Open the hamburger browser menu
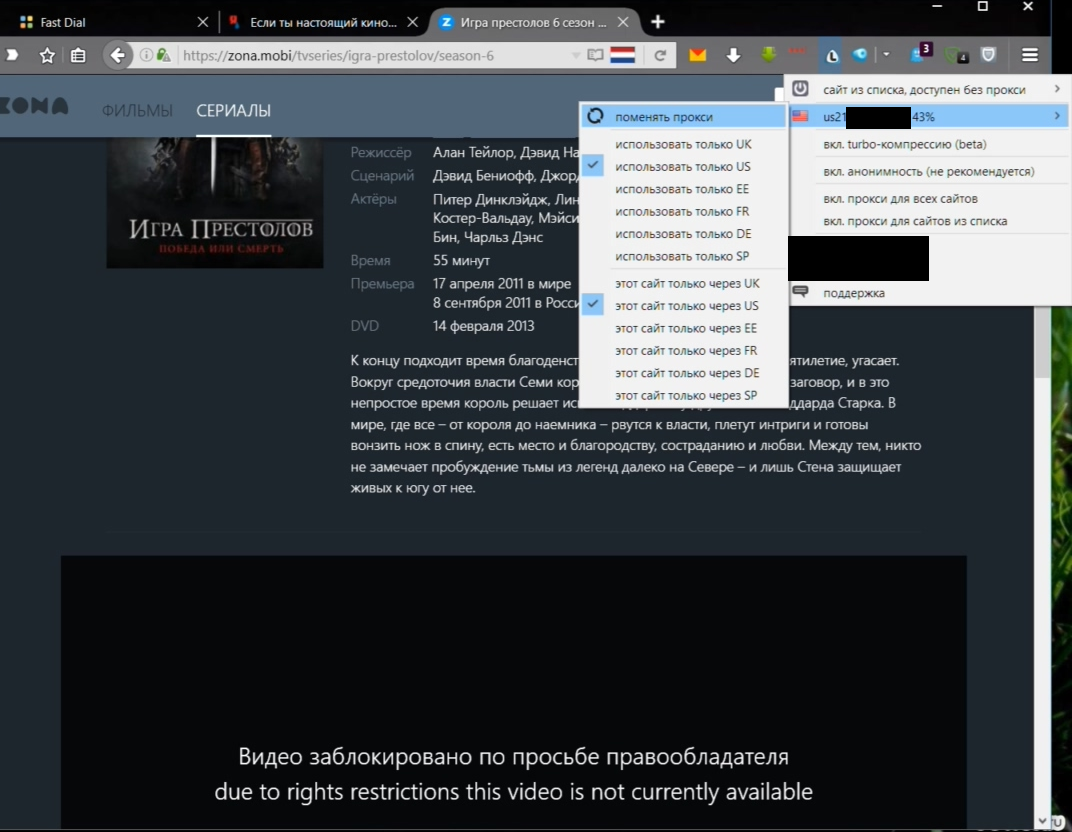The height and width of the screenshot is (832, 1072). (1030, 55)
